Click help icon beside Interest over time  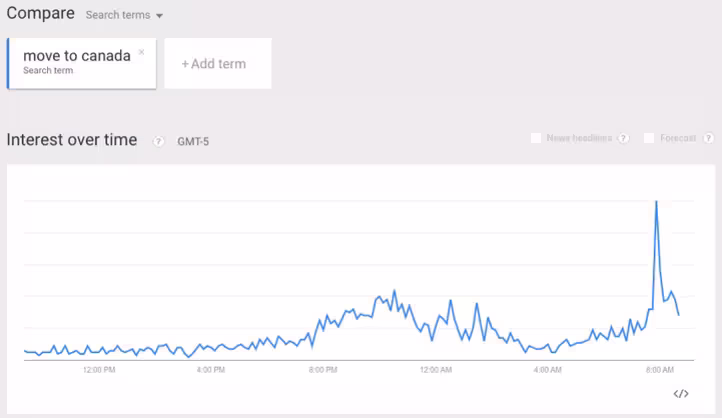(158, 141)
